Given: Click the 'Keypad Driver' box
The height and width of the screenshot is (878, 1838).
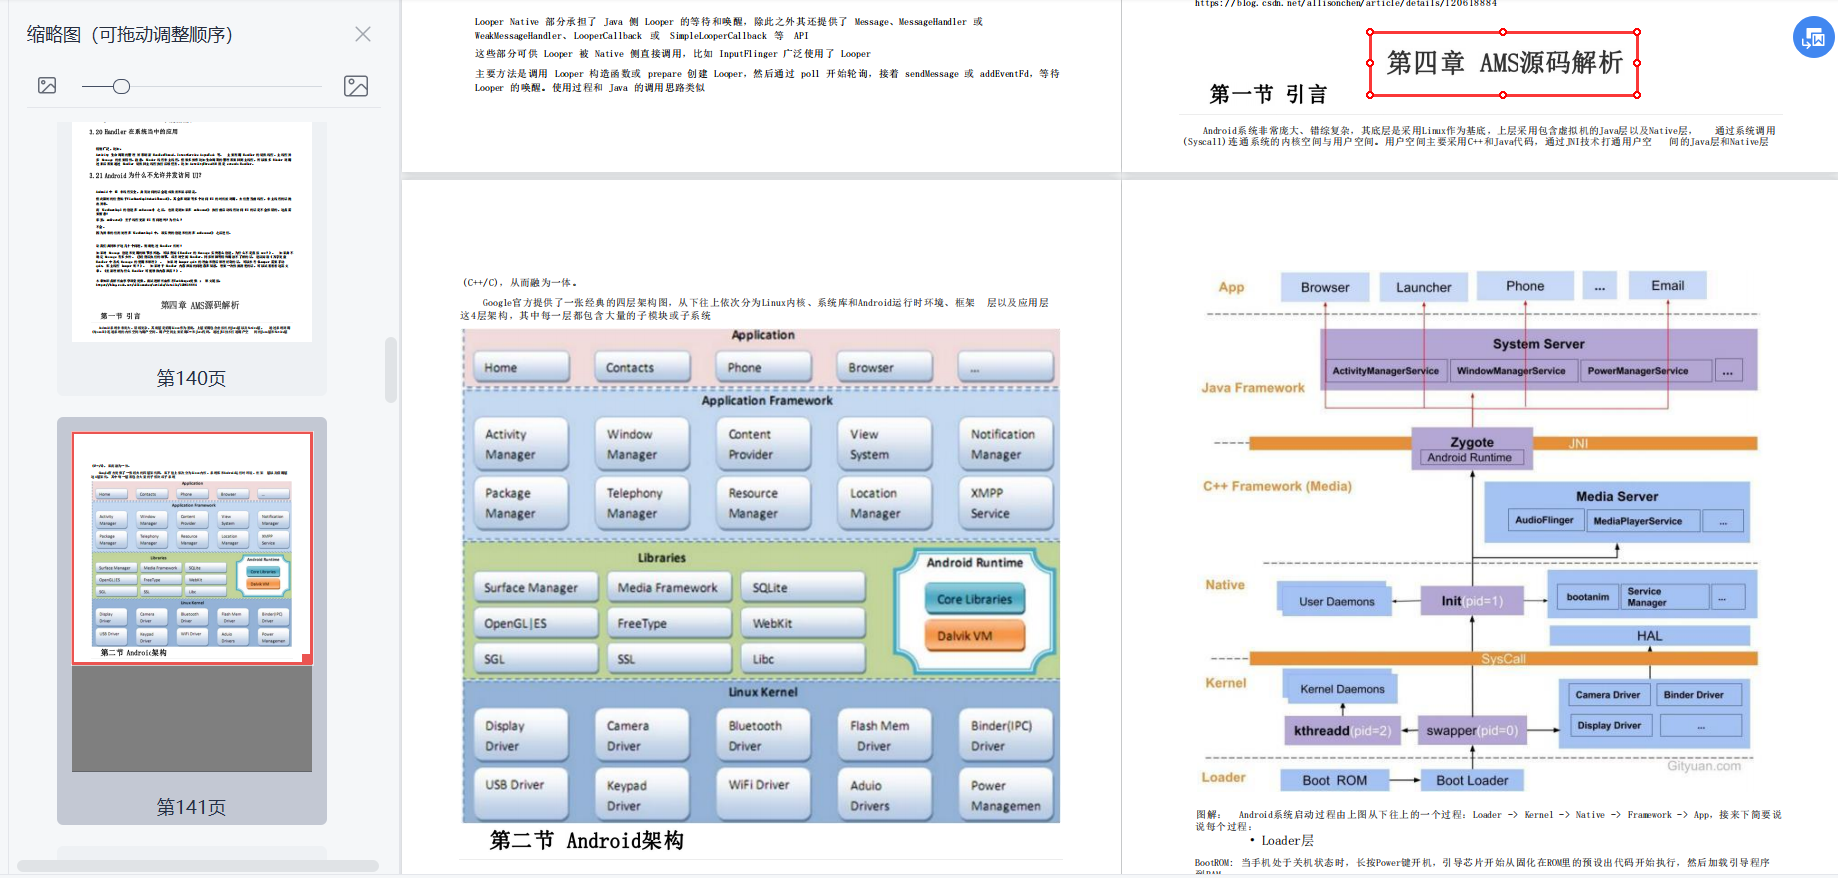Looking at the screenshot, I should 642,795.
